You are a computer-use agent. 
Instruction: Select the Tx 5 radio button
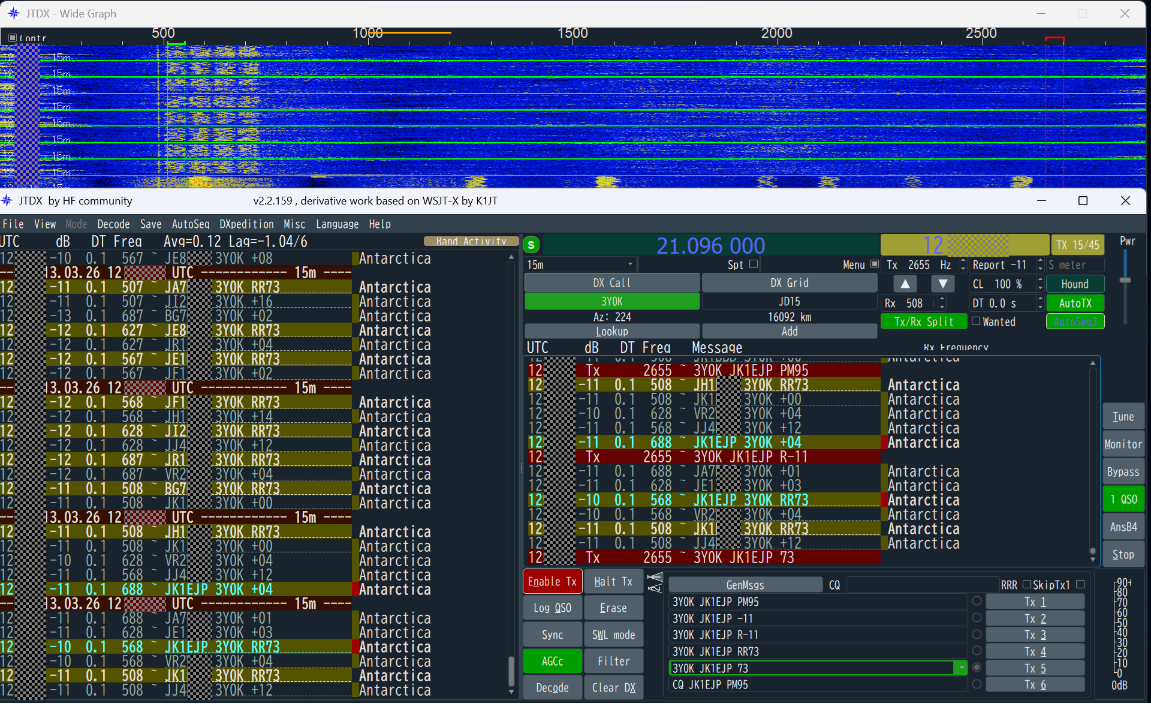click(976, 668)
